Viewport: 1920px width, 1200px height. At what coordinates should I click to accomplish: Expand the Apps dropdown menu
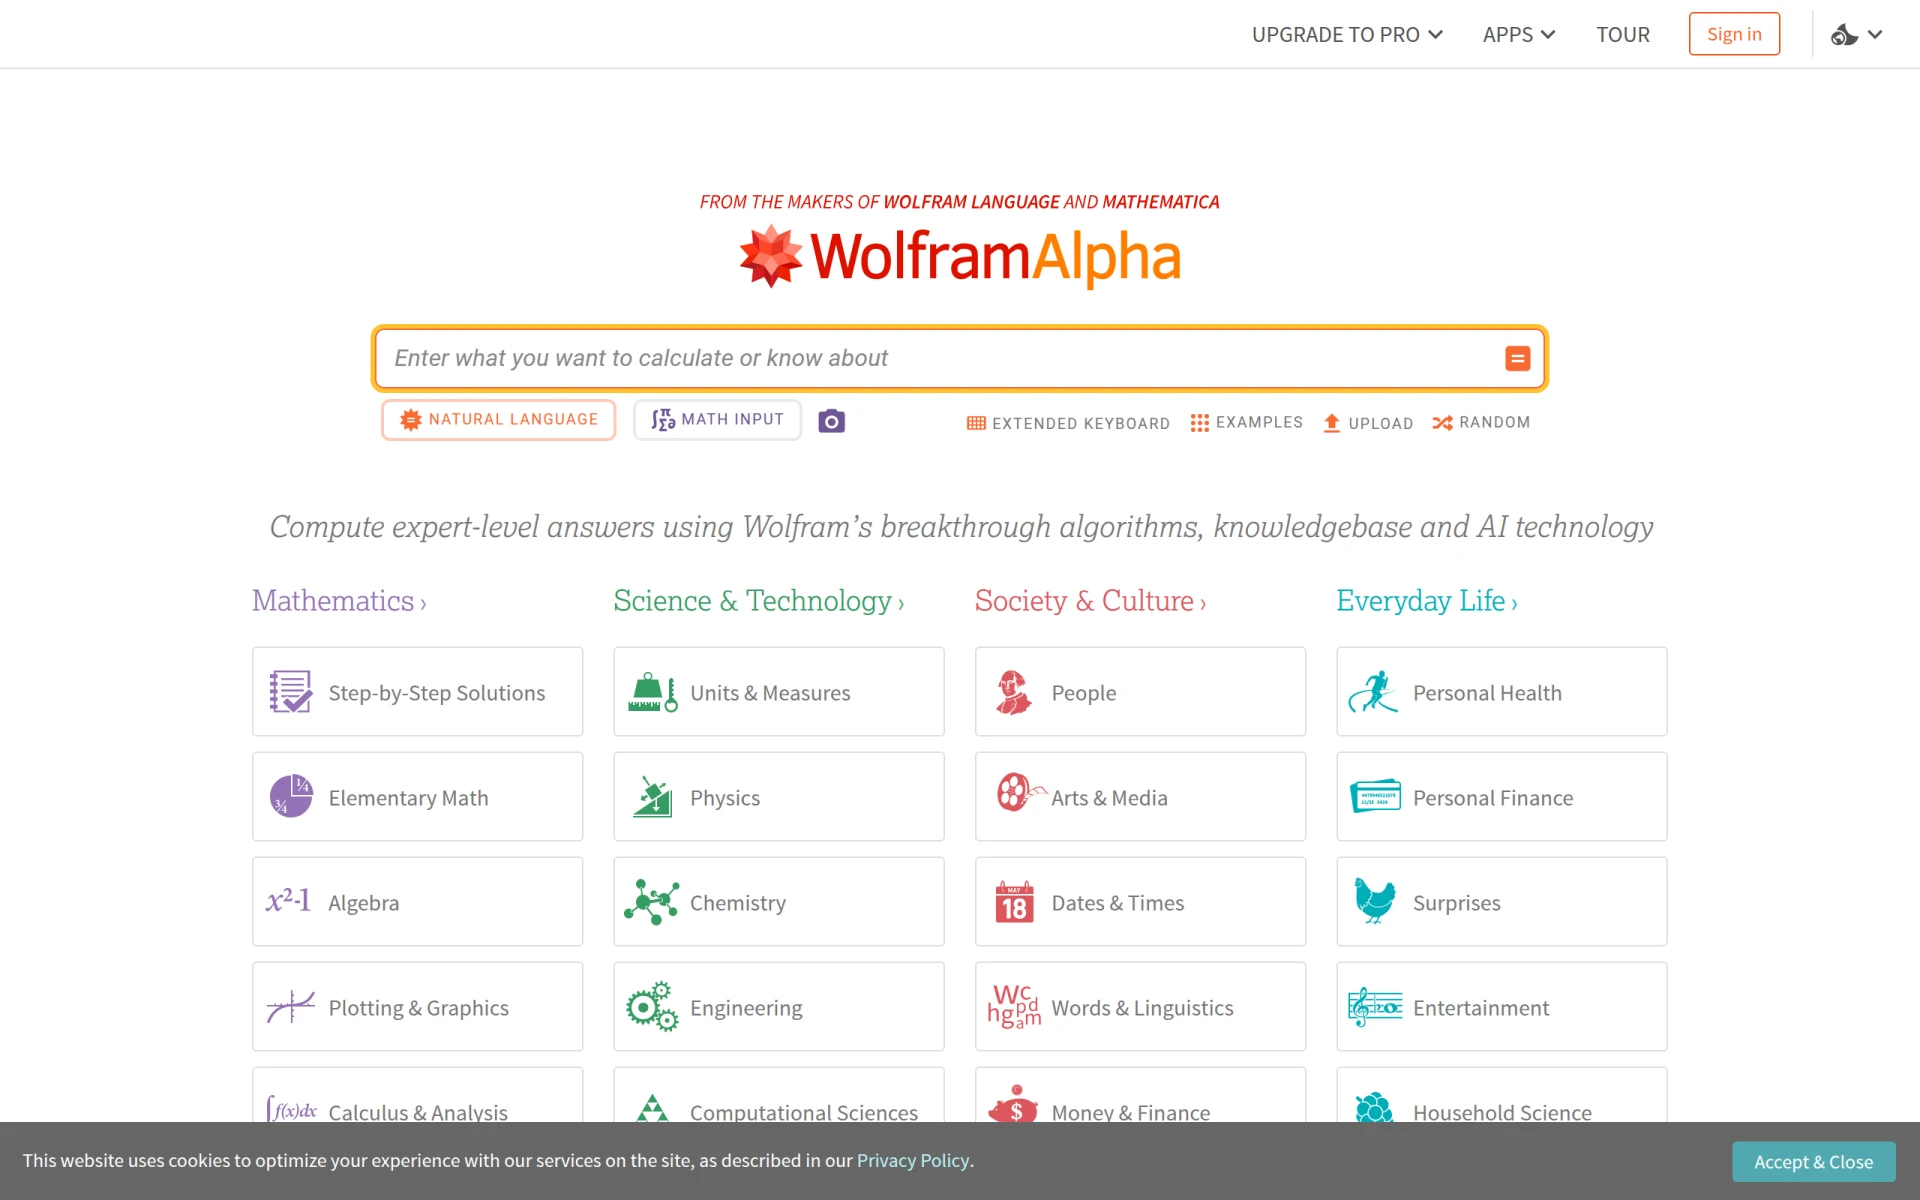(1518, 35)
